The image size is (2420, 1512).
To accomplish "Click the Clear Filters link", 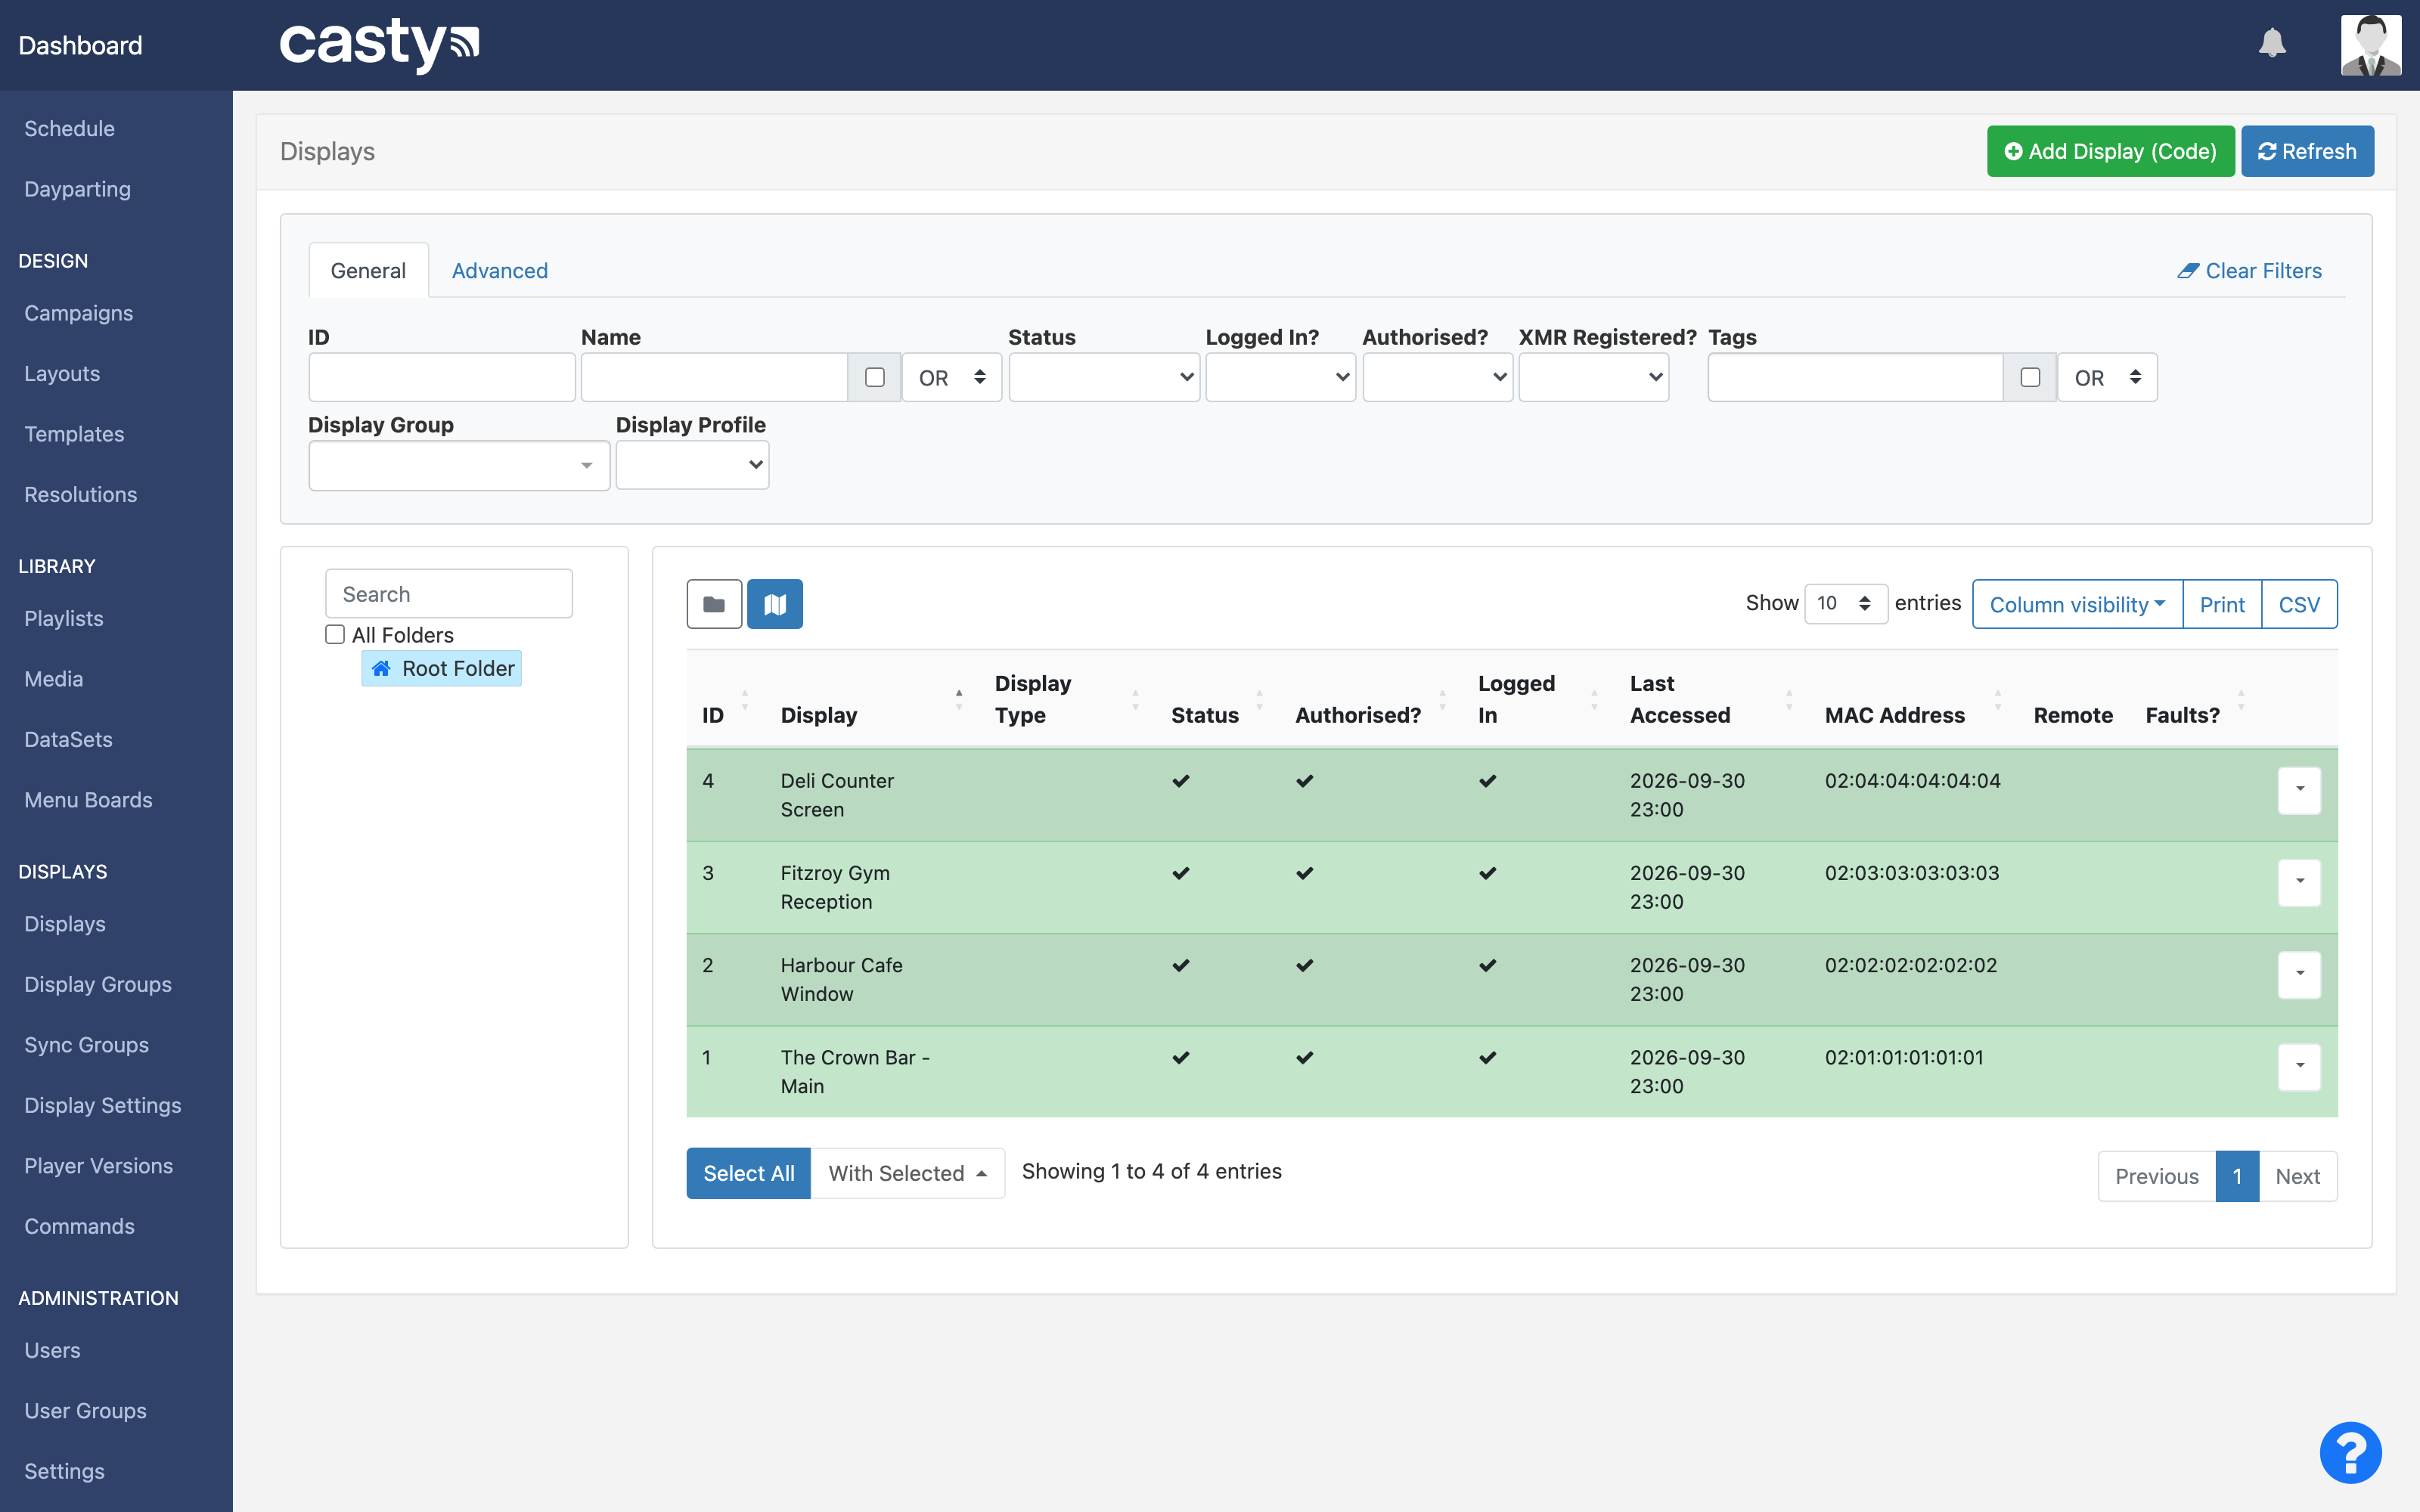I will click(x=2249, y=271).
